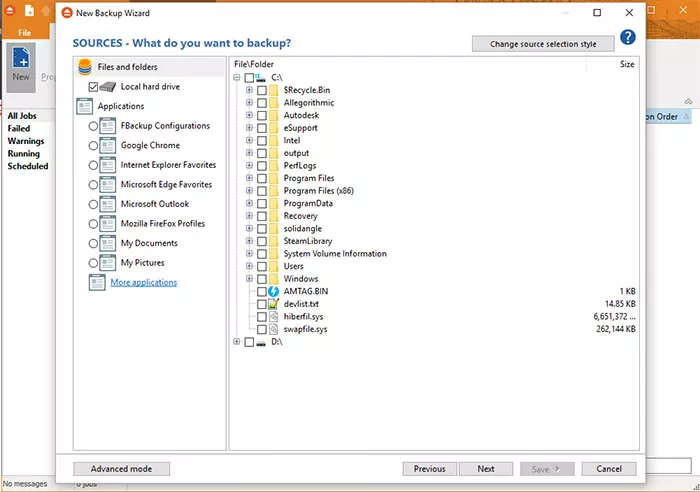Screen dimensions: 700x492
Task: Click the My Documents icon
Action: coord(108,243)
